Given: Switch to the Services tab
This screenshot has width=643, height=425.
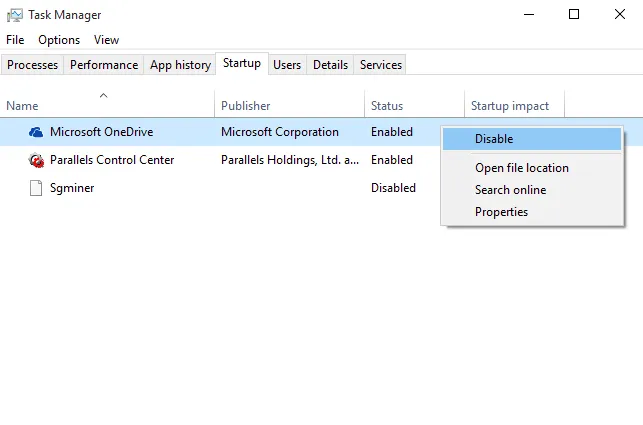Looking at the screenshot, I should coord(381,65).
